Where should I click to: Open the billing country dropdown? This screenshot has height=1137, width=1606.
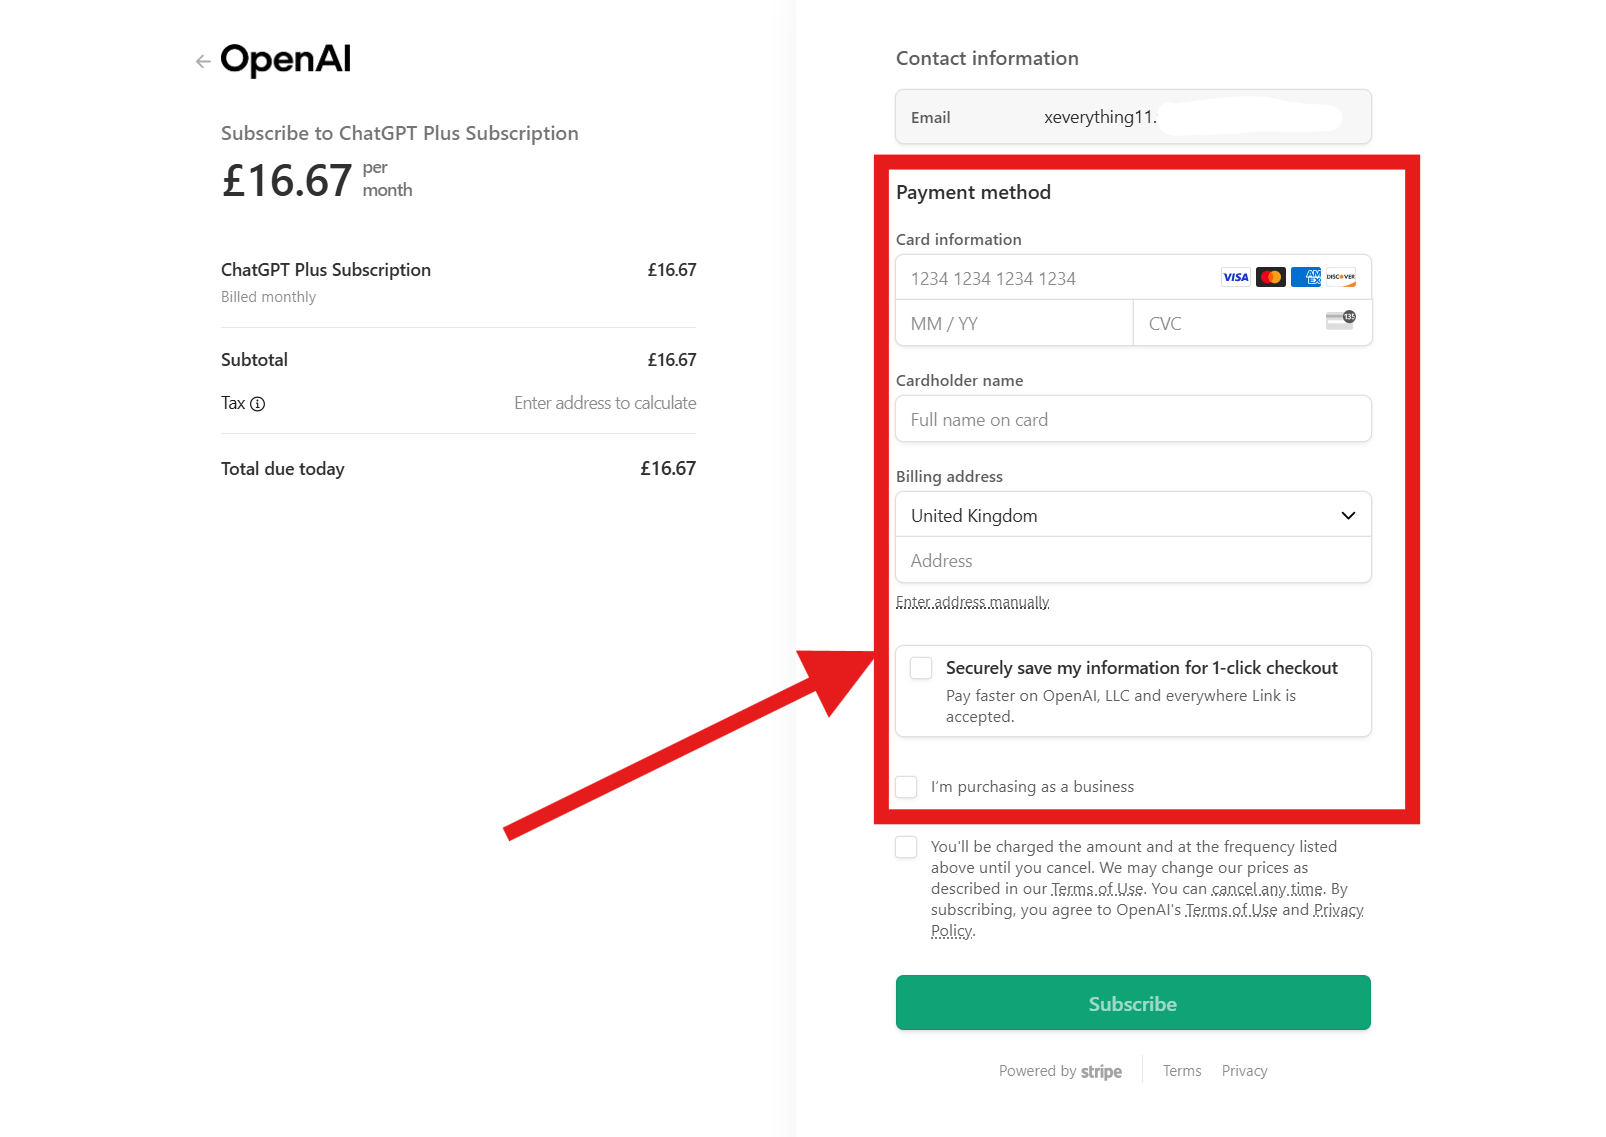[x=1349, y=515]
